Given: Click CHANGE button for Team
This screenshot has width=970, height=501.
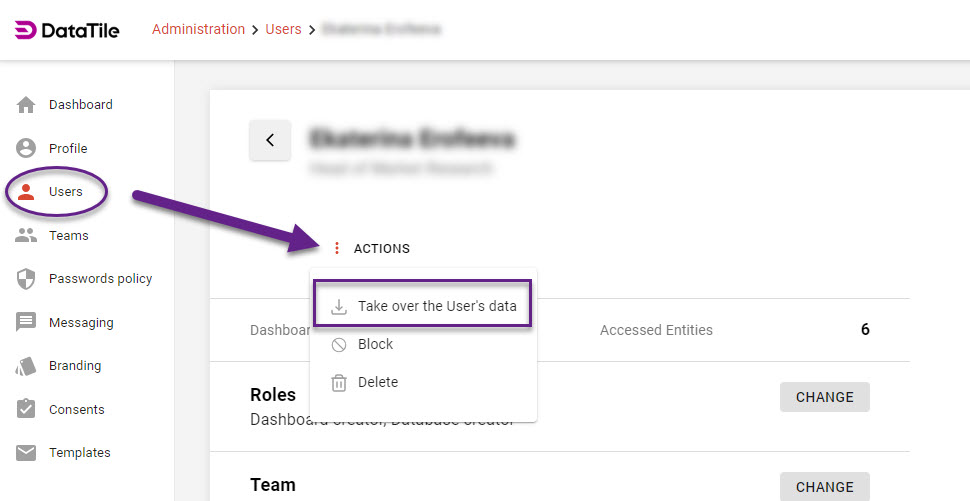Looking at the screenshot, I should pos(824,487).
